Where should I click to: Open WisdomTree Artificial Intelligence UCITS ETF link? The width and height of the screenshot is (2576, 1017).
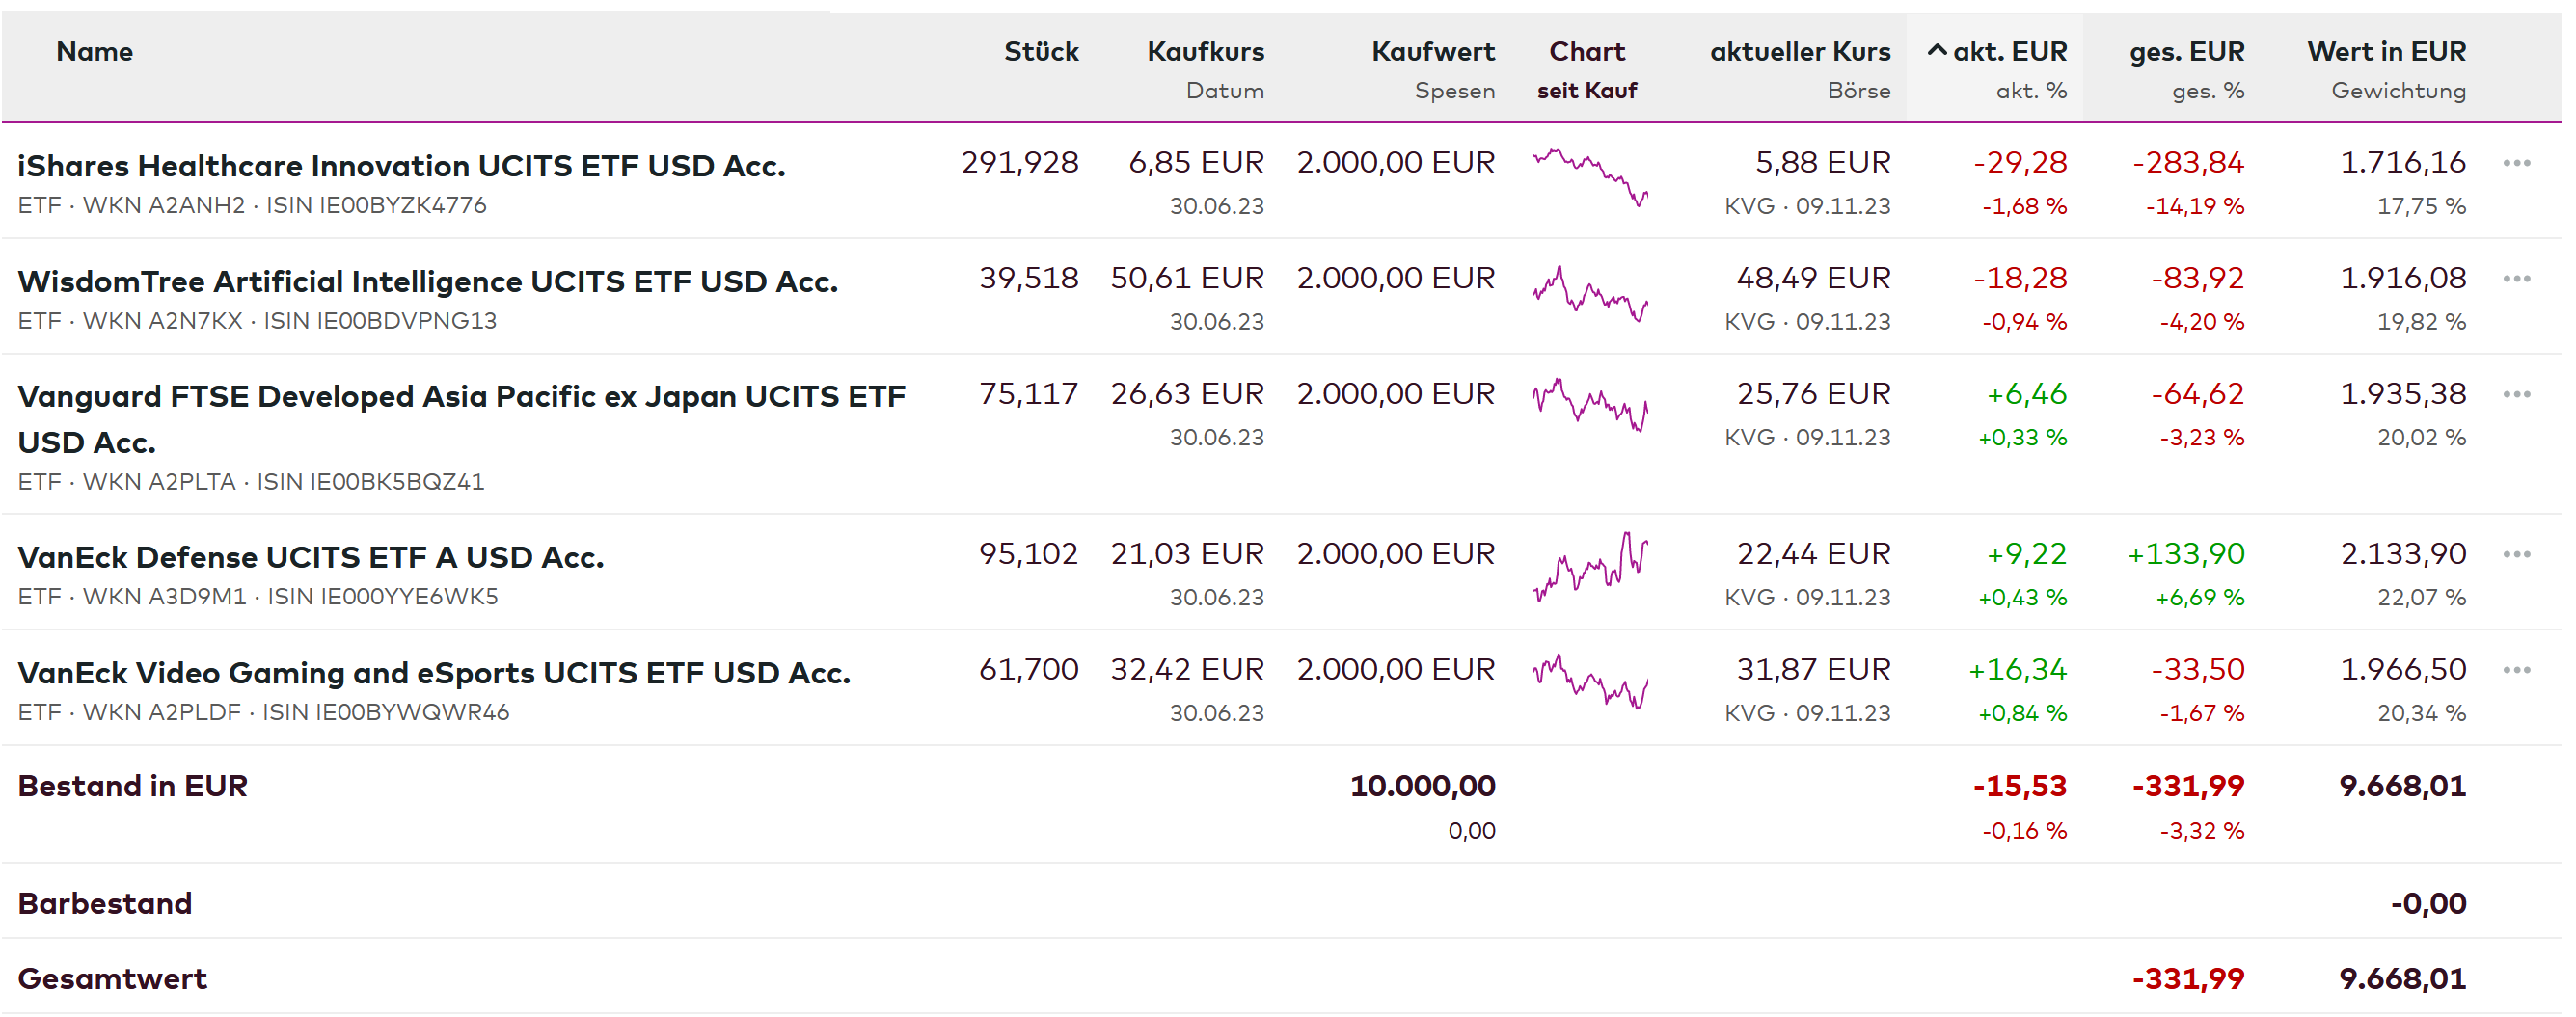(x=427, y=282)
